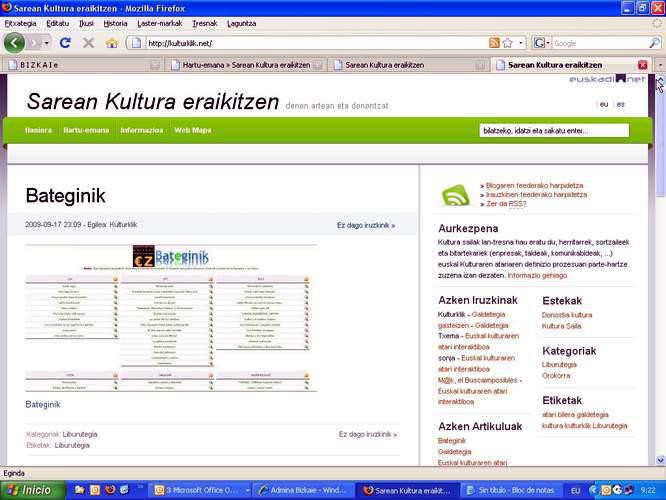This screenshot has height=500, width=666.
Task: Open the Historia menu
Action: click(115, 24)
